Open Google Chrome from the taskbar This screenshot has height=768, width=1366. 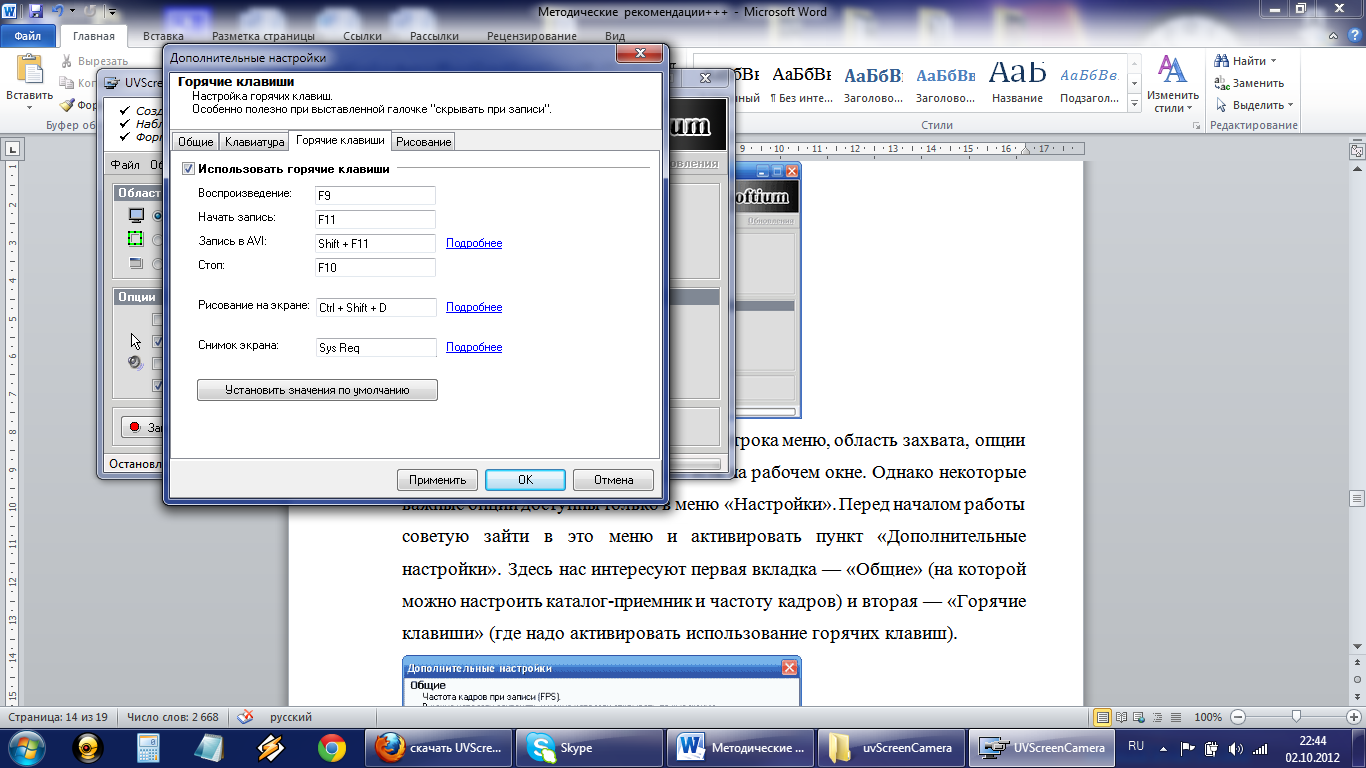(x=331, y=747)
